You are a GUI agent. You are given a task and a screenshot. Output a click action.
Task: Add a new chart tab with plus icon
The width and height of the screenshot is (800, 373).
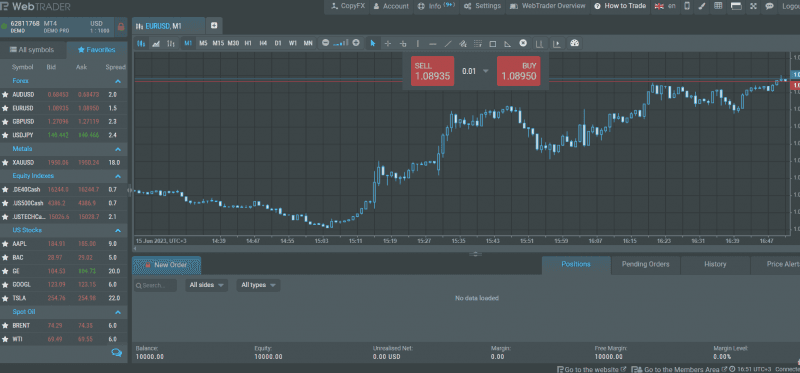point(214,25)
